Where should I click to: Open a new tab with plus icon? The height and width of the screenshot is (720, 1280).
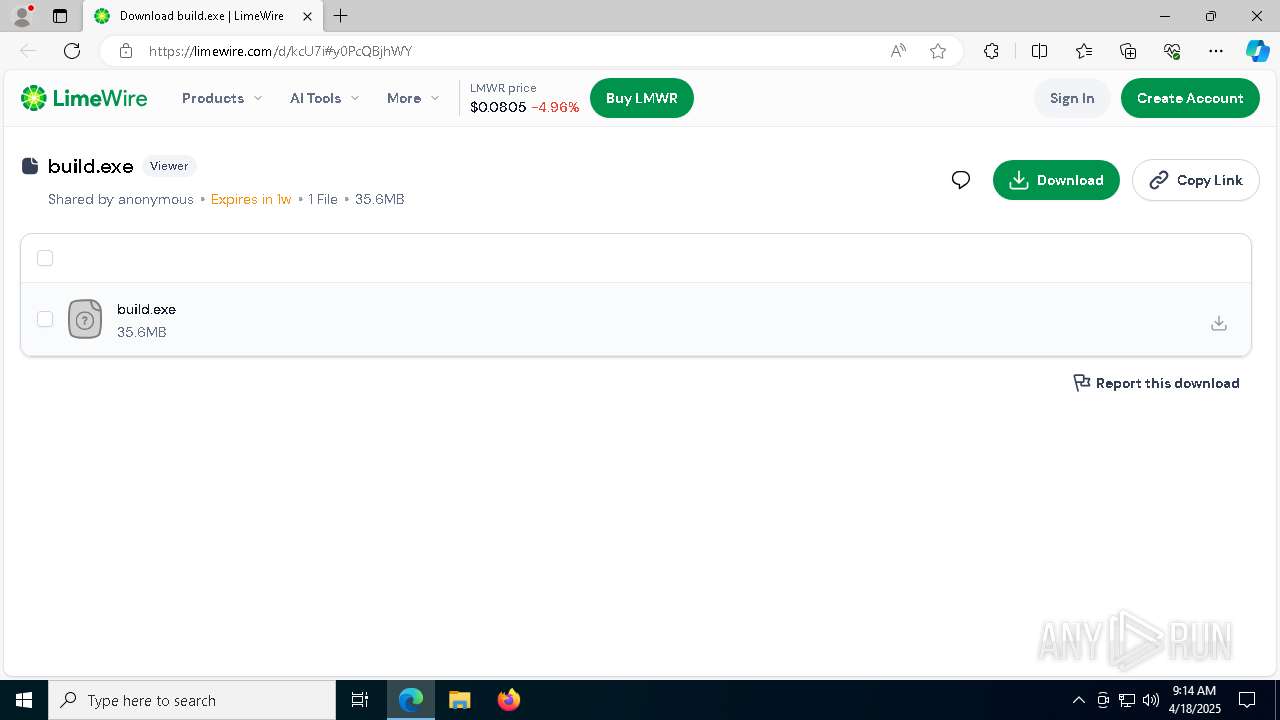(x=341, y=16)
